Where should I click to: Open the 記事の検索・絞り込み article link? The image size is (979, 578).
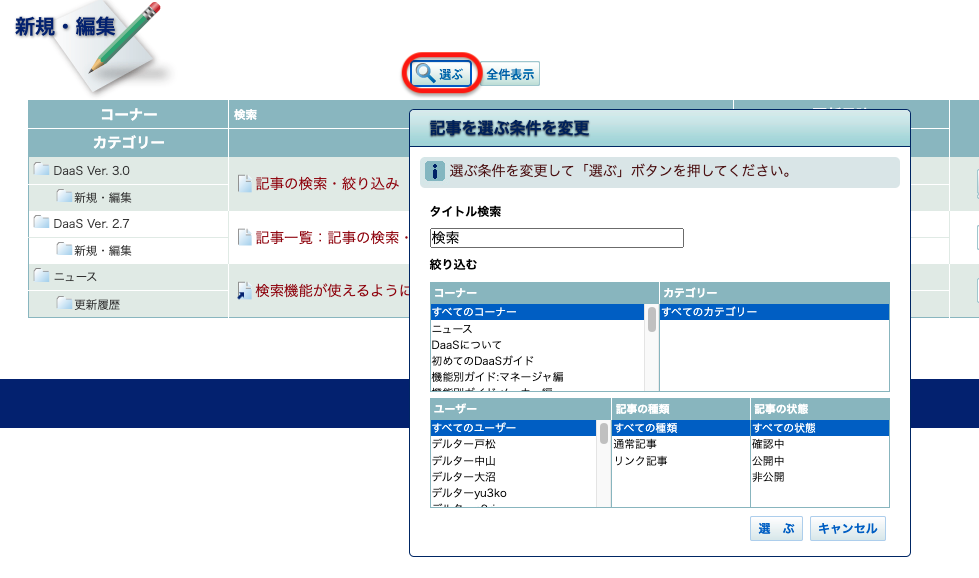327,184
